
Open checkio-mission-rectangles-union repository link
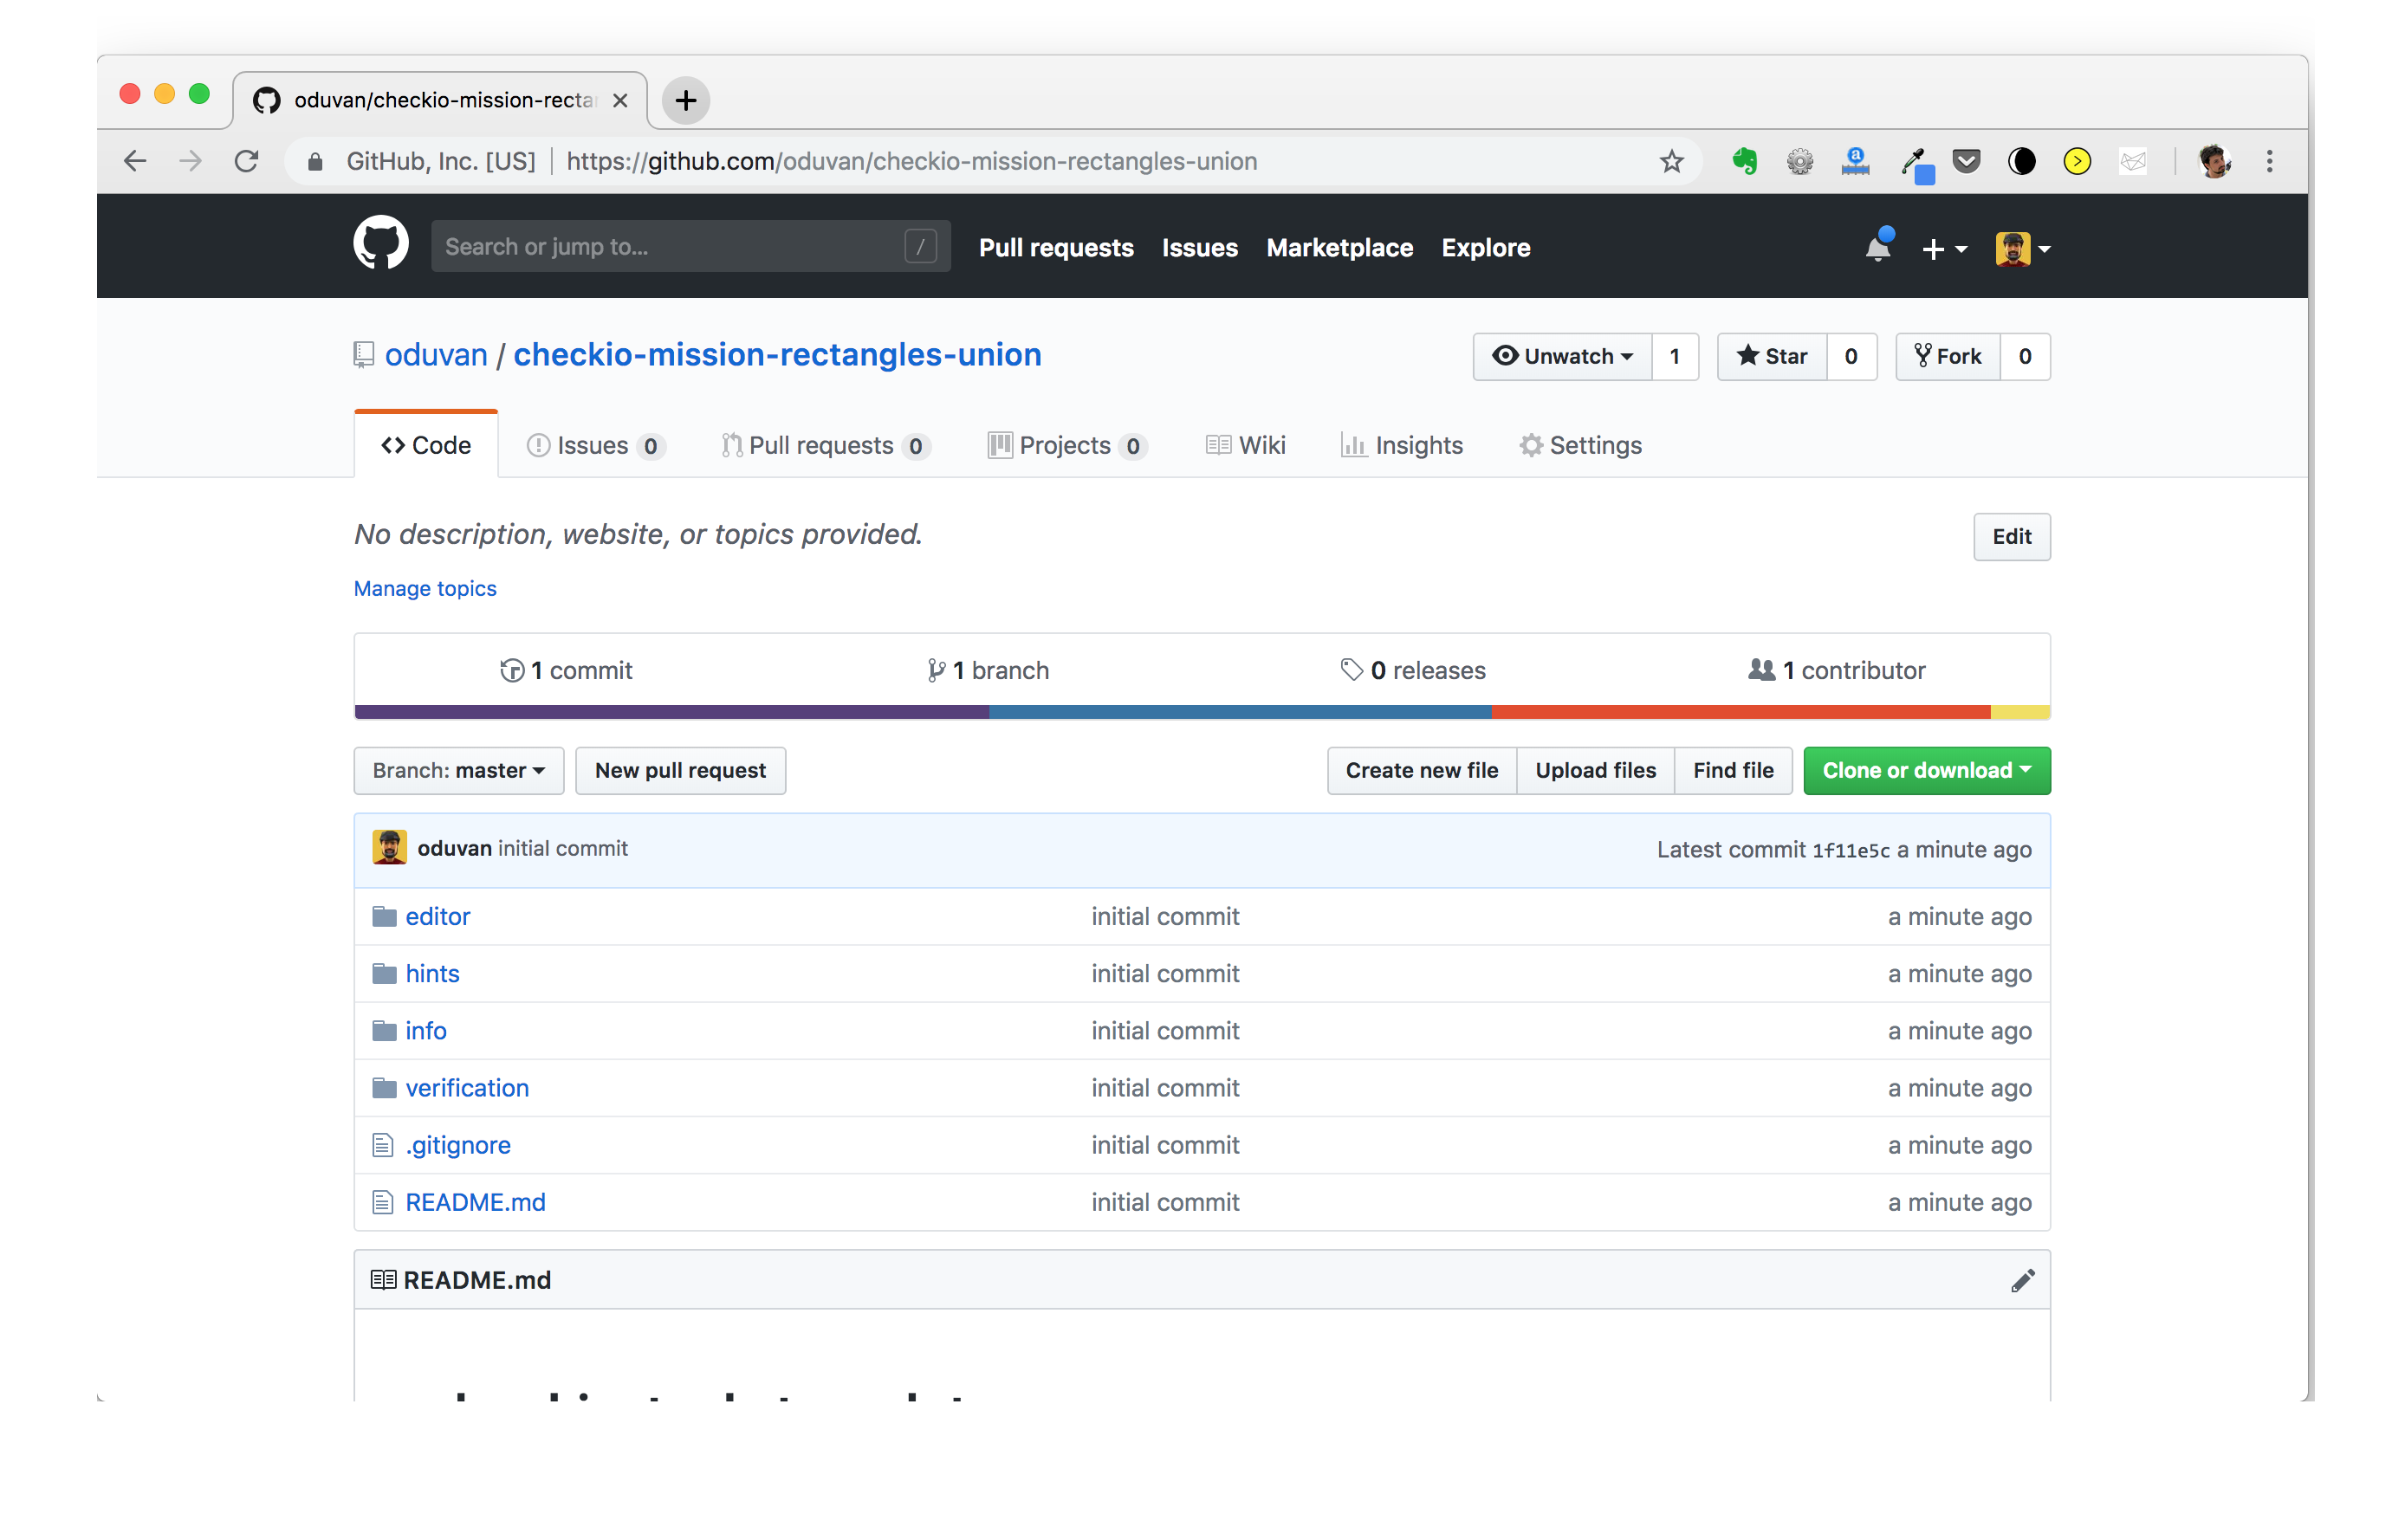point(777,355)
